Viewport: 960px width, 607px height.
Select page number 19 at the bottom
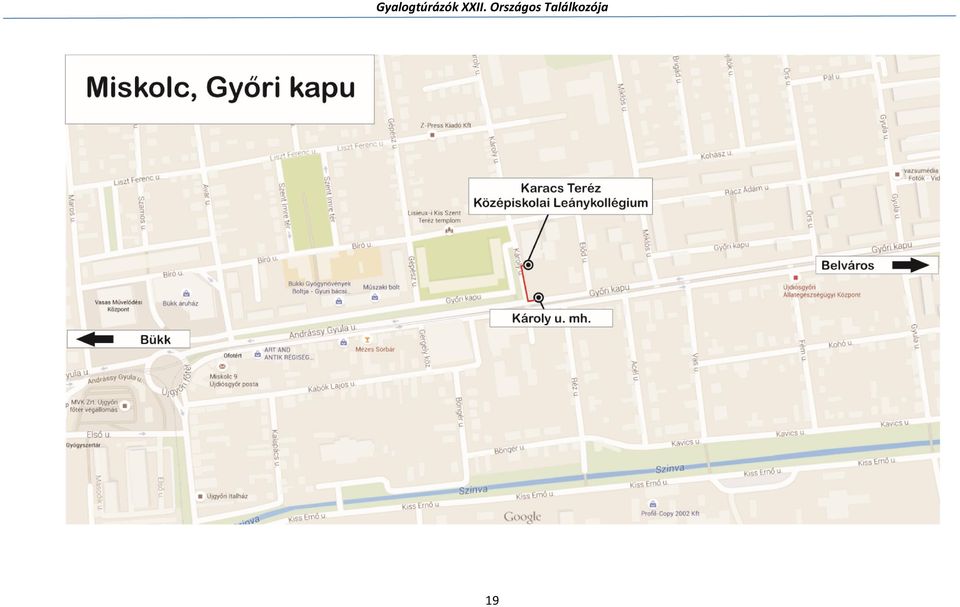[492, 600]
